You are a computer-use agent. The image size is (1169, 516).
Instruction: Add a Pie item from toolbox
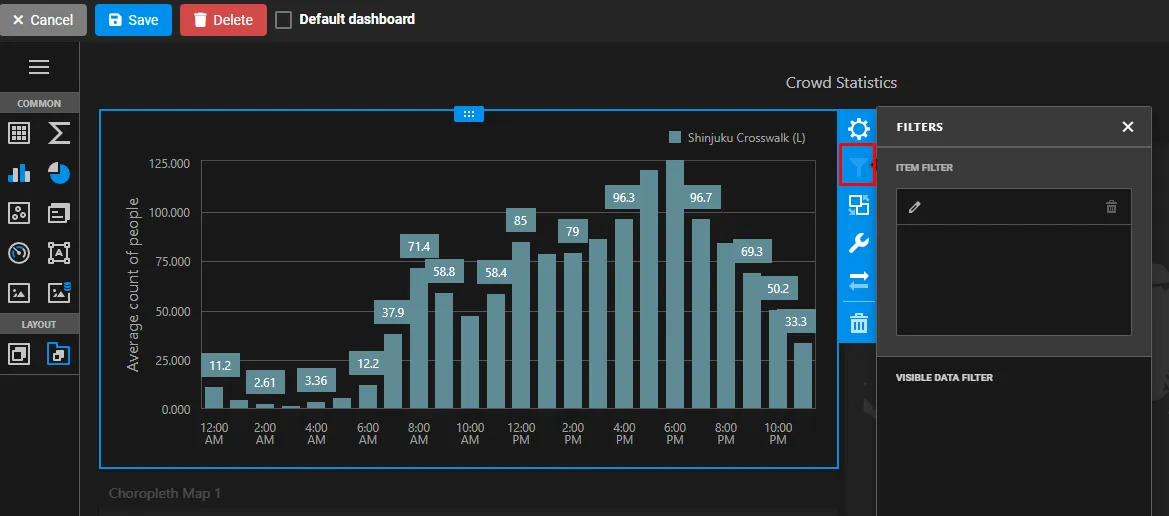click(59, 173)
